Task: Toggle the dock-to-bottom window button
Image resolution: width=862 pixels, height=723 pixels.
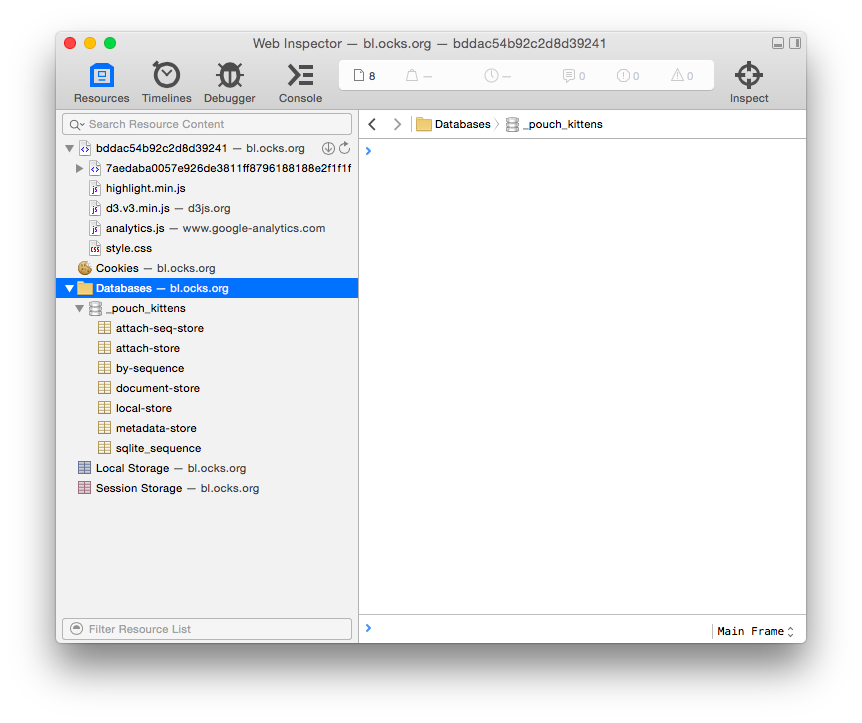Action: pos(778,44)
